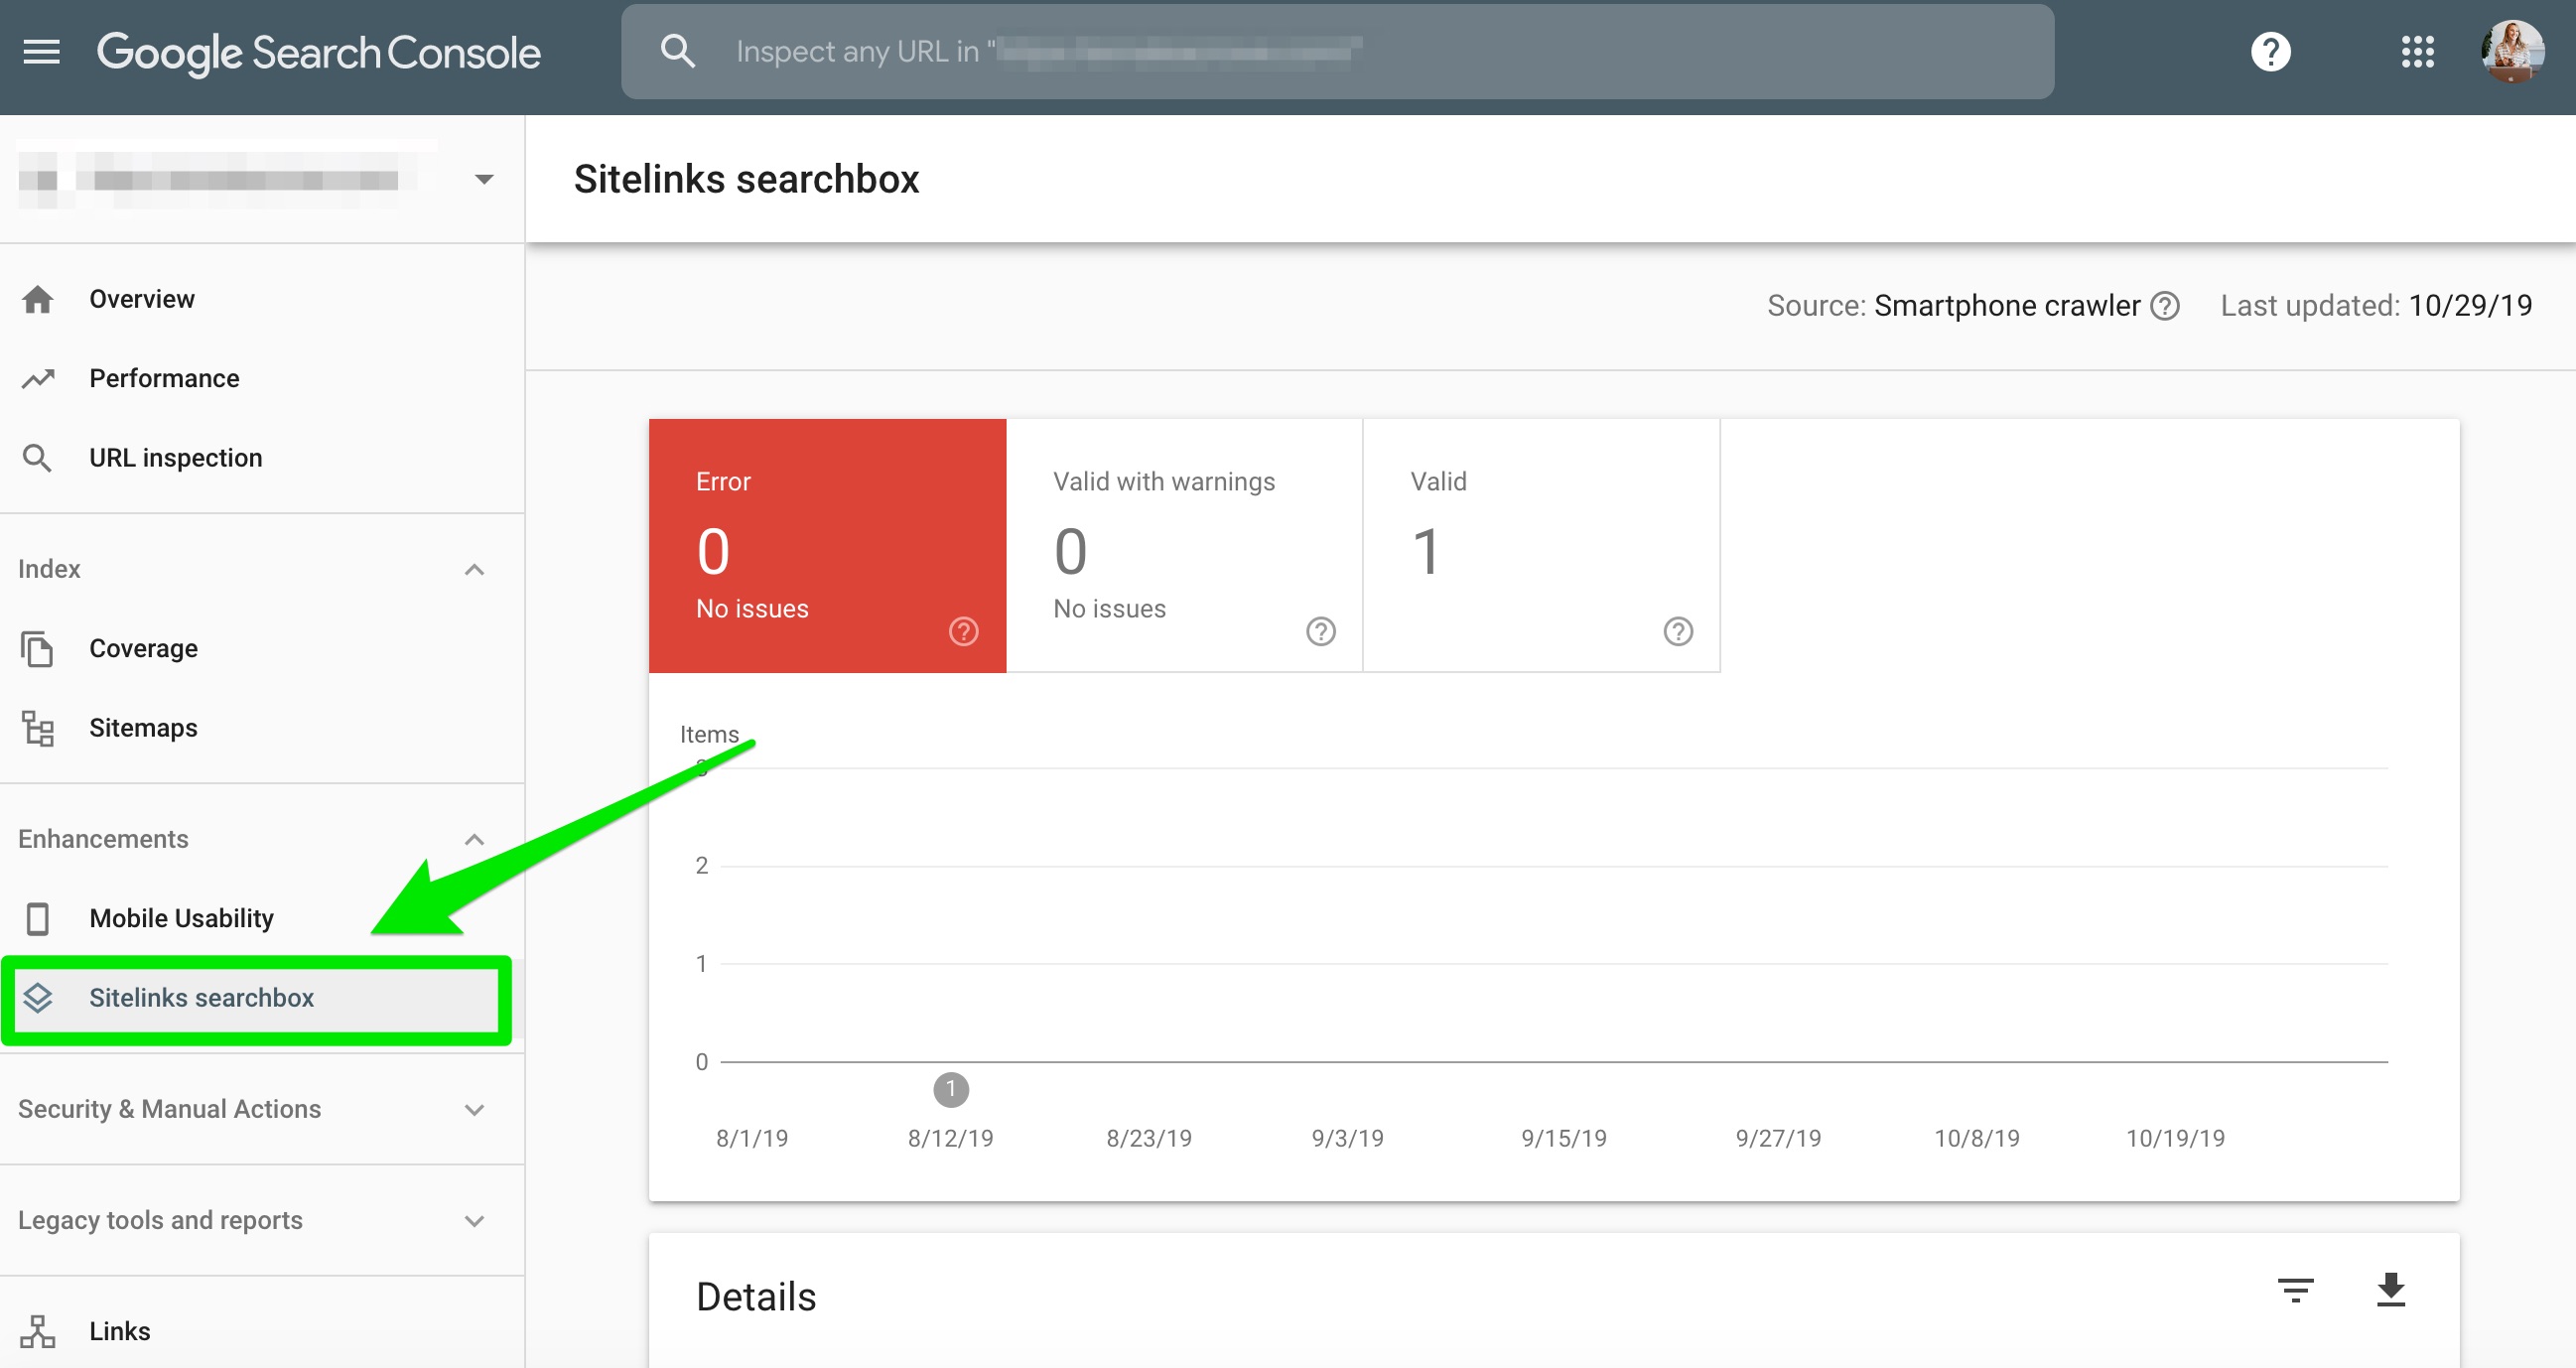This screenshot has height=1368, width=2576.
Task: Collapse the Index section chevron
Action: (x=475, y=569)
